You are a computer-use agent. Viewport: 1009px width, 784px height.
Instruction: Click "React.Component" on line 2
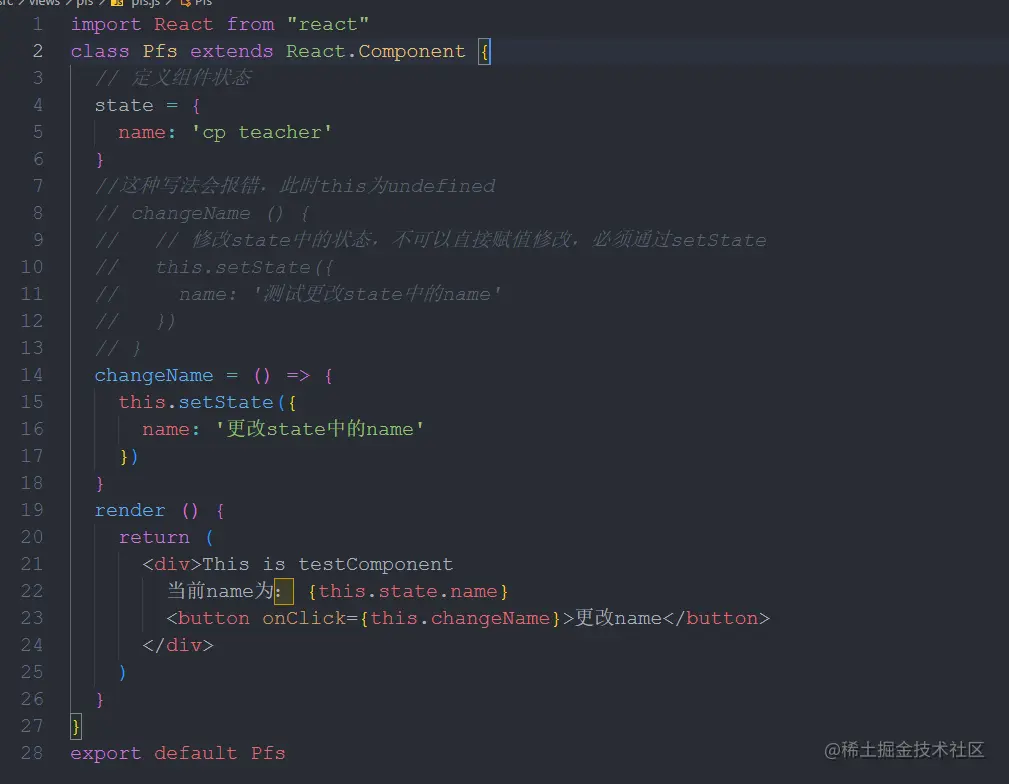375,51
